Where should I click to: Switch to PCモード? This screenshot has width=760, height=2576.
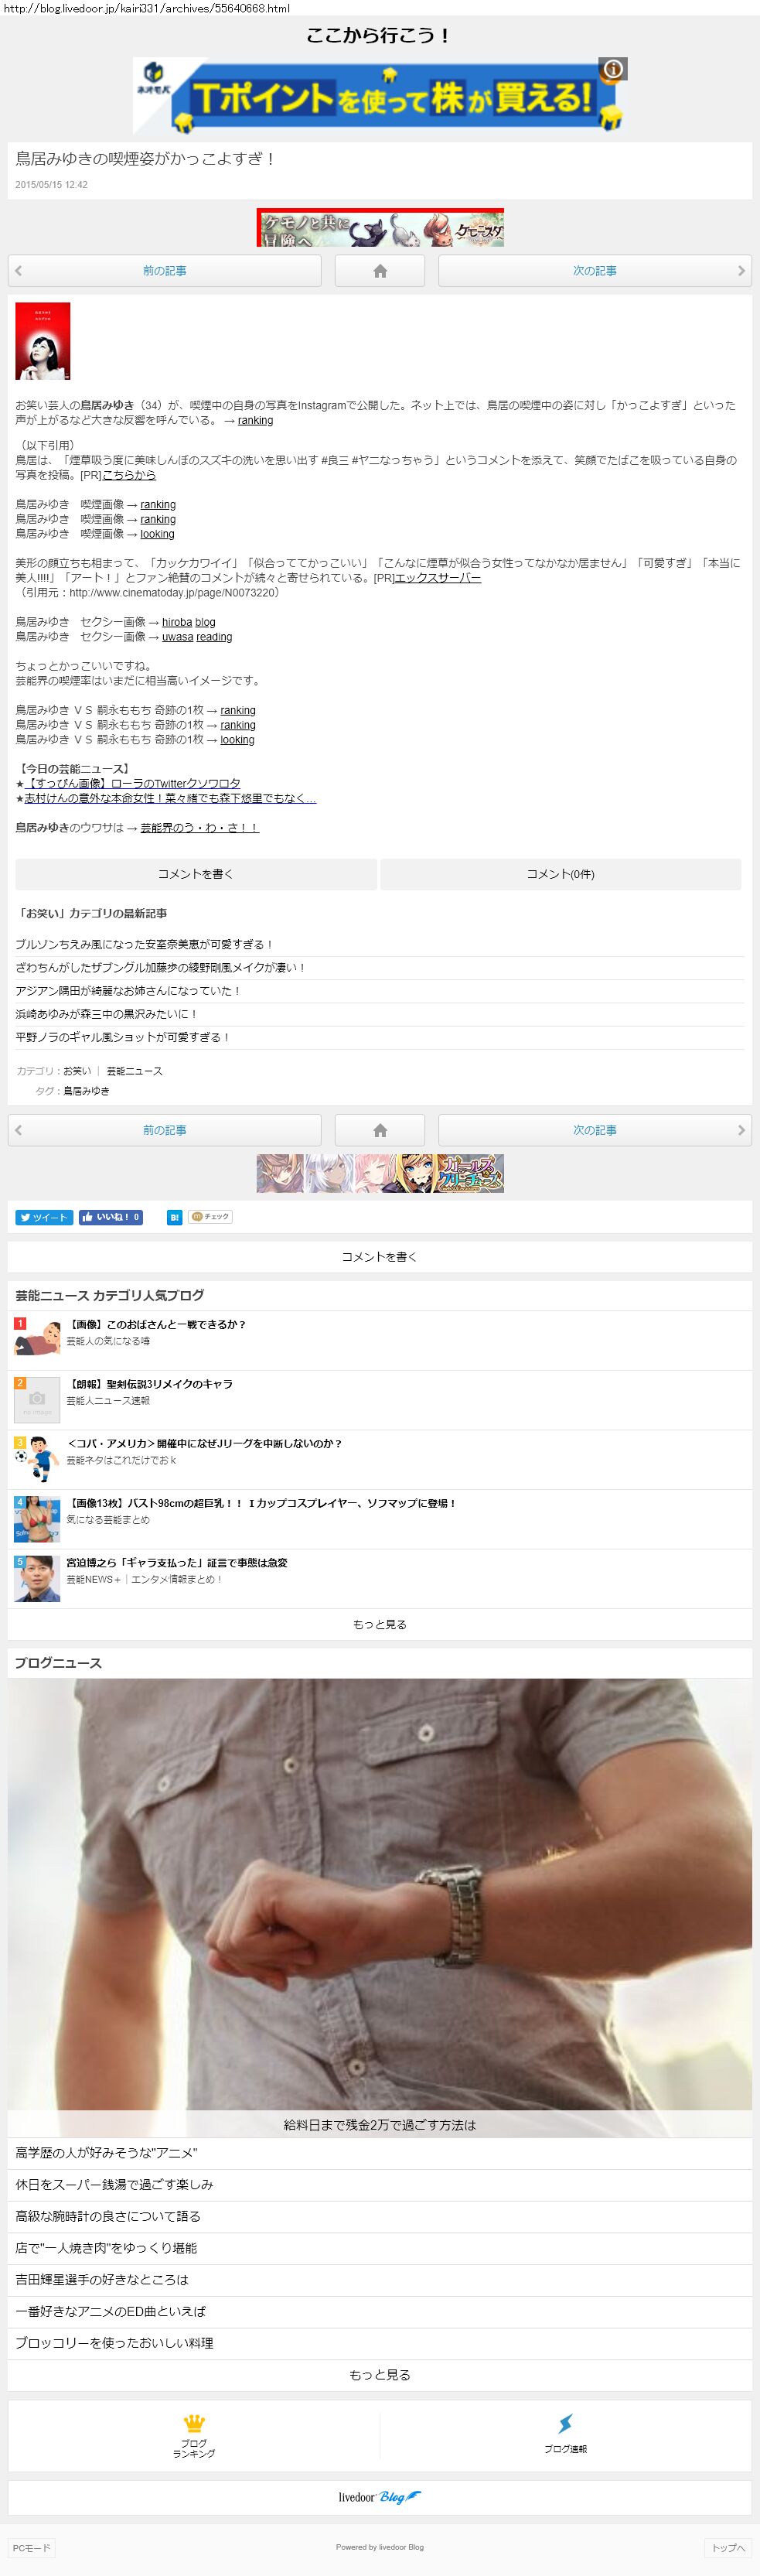[31, 2547]
